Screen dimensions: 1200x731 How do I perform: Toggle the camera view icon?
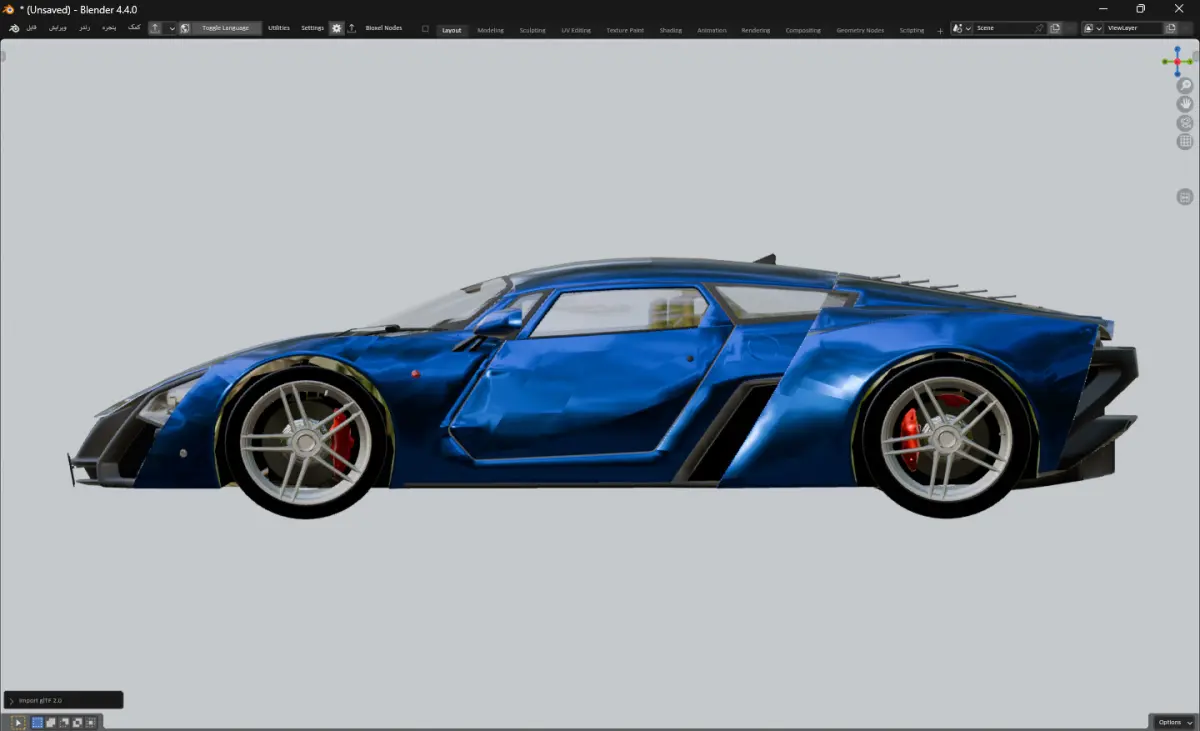click(1185, 123)
